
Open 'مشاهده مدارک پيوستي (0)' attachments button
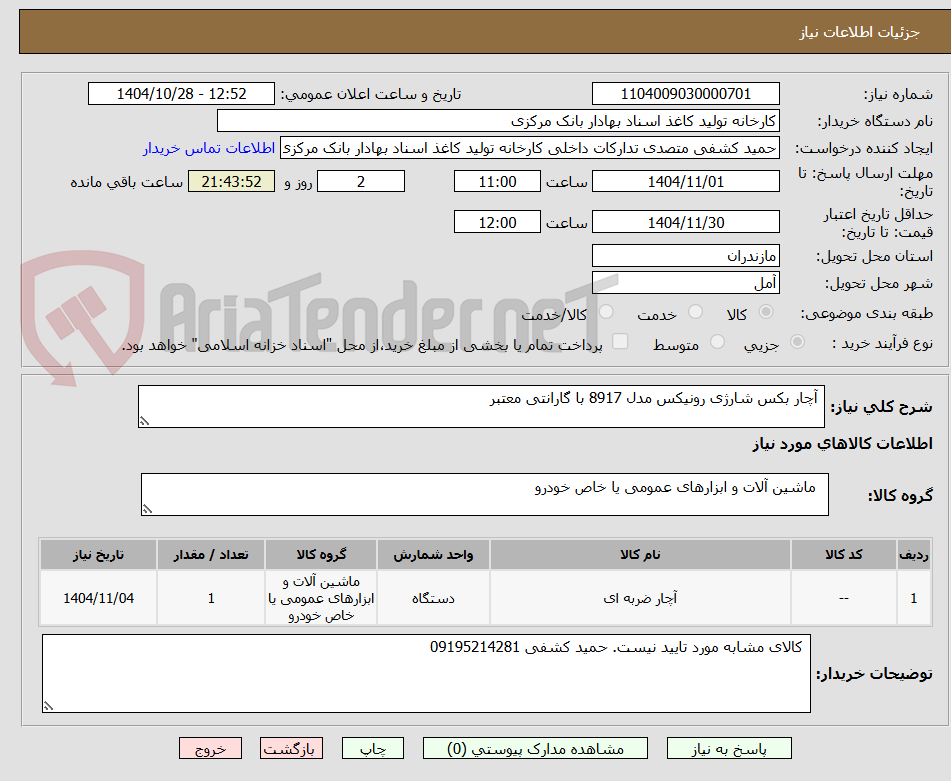click(535, 748)
